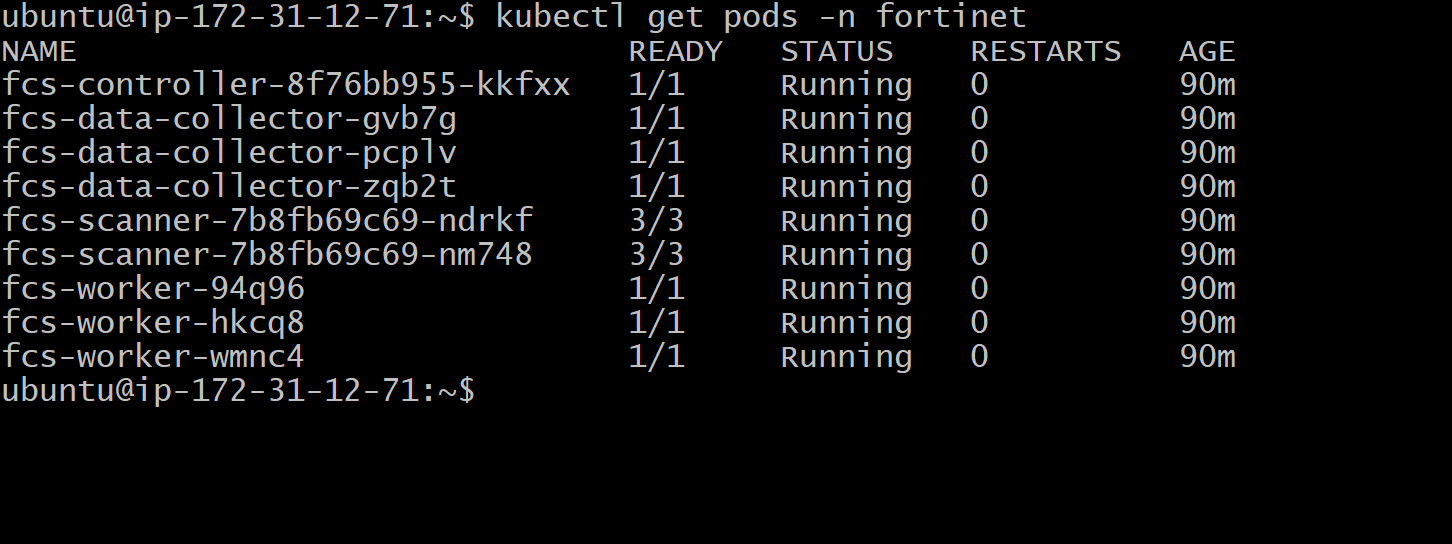
Task: Click the restart count of fcs-worker-94q96
Action: [x=979, y=289]
